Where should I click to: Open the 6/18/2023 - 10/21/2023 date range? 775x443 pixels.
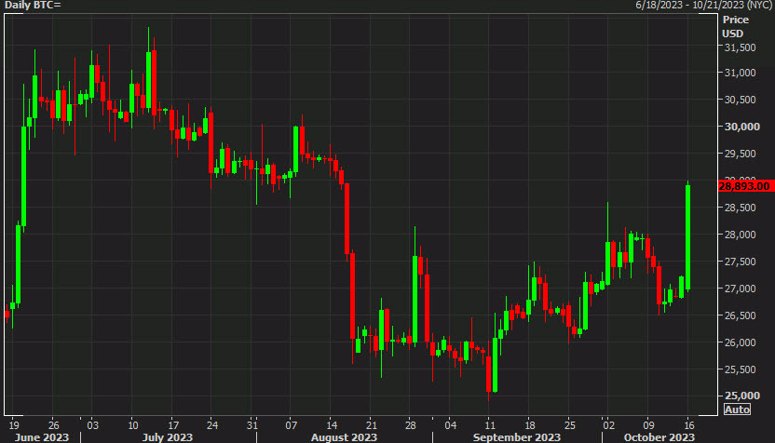[x=704, y=5]
